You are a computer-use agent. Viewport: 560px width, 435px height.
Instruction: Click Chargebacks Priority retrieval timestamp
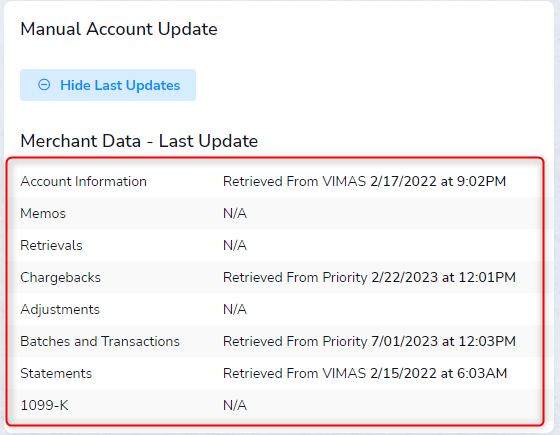tap(369, 278)
